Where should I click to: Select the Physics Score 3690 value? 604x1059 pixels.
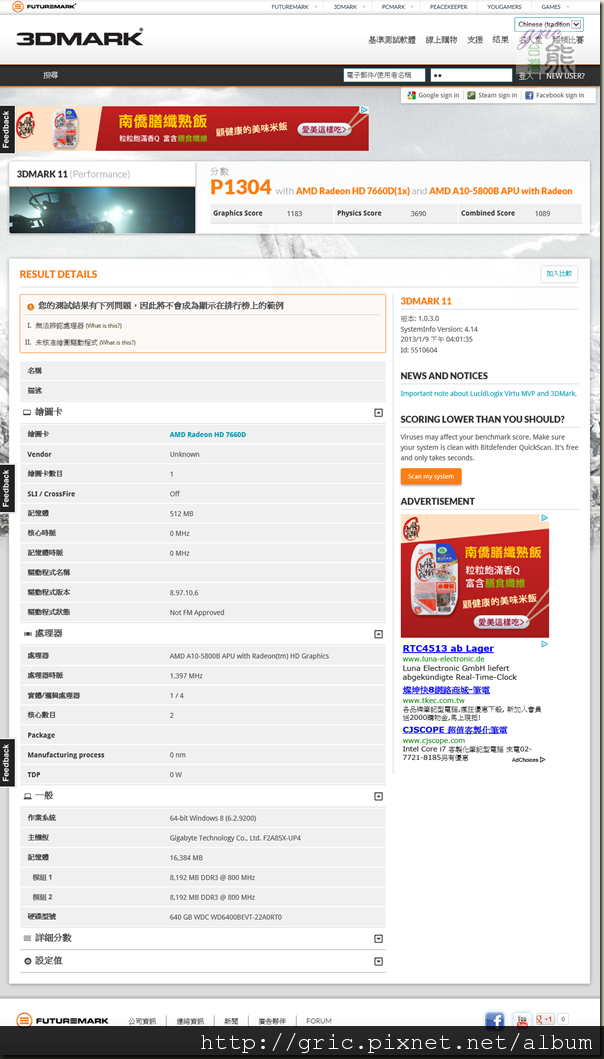(418, 213)
